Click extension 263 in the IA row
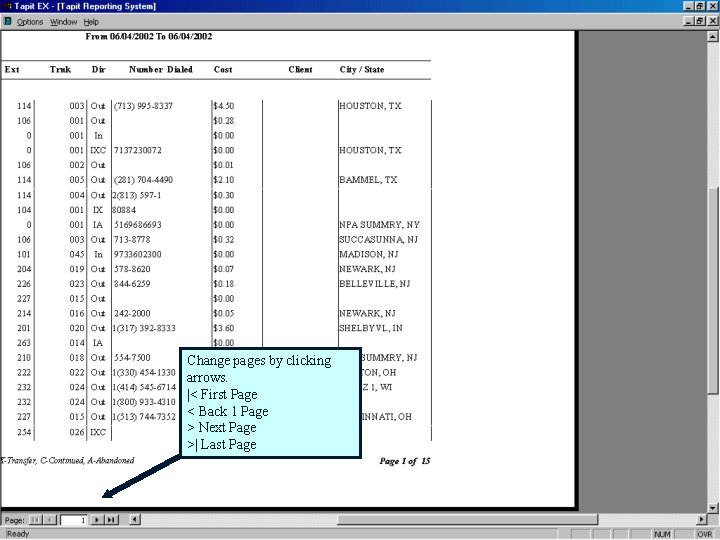 (x=24, y=343)
